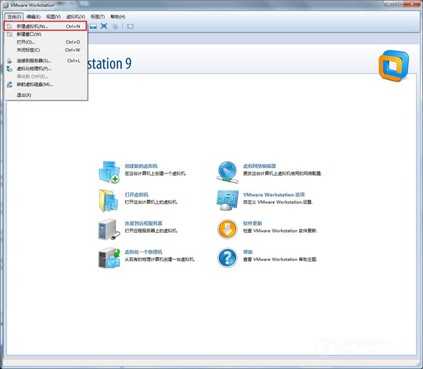Click the VMware Workstation title bar text

click(32, 5)
